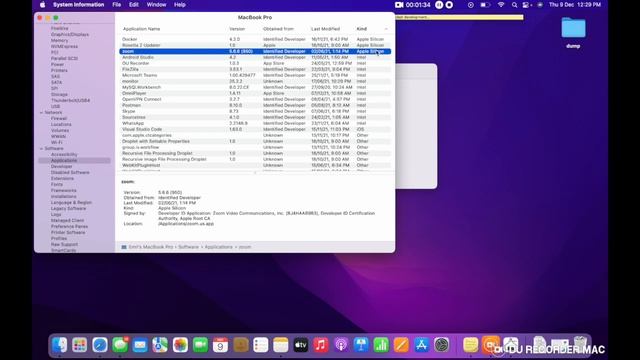Viewport: 640px width, 360px height.
Task: Select Developer under Software
Action: (62, 167)
